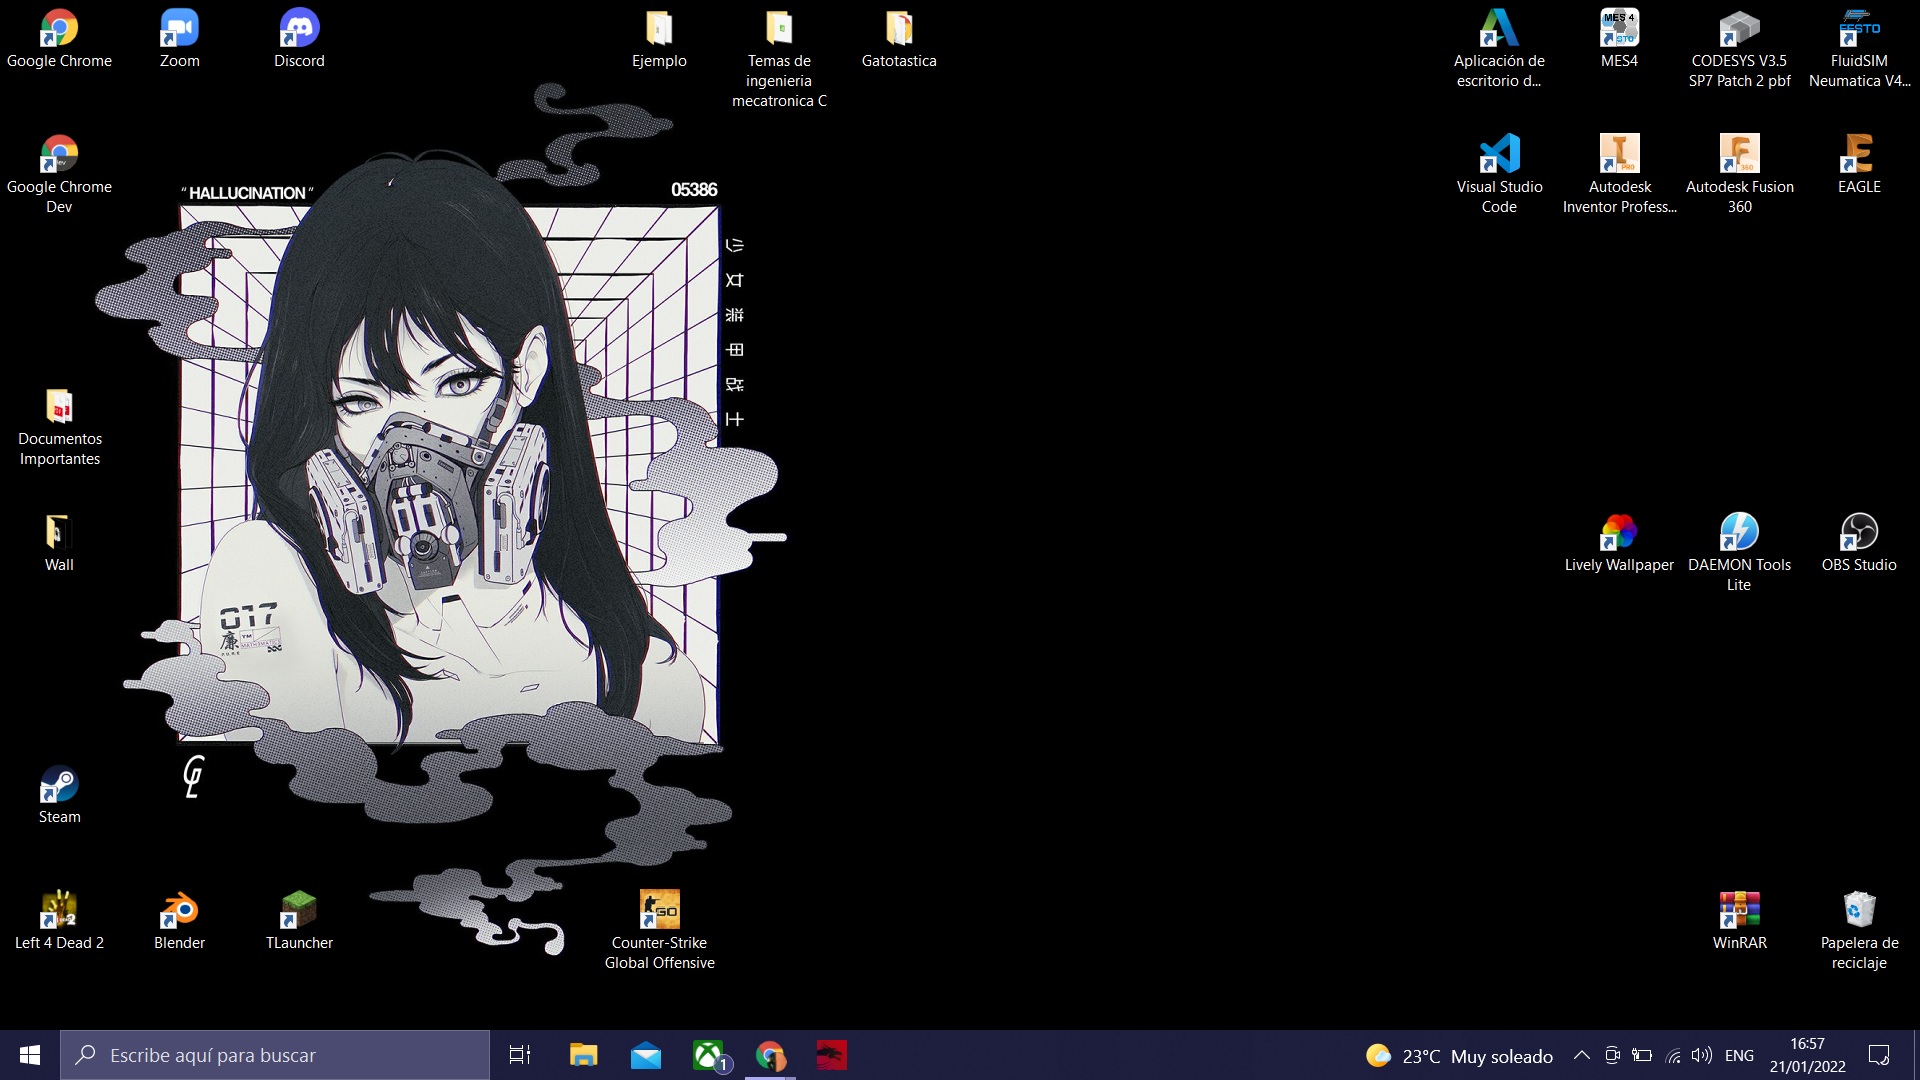Open the Windows Start menu
This screenshot has width=1920, height=1080.
tap(30, 1056)
